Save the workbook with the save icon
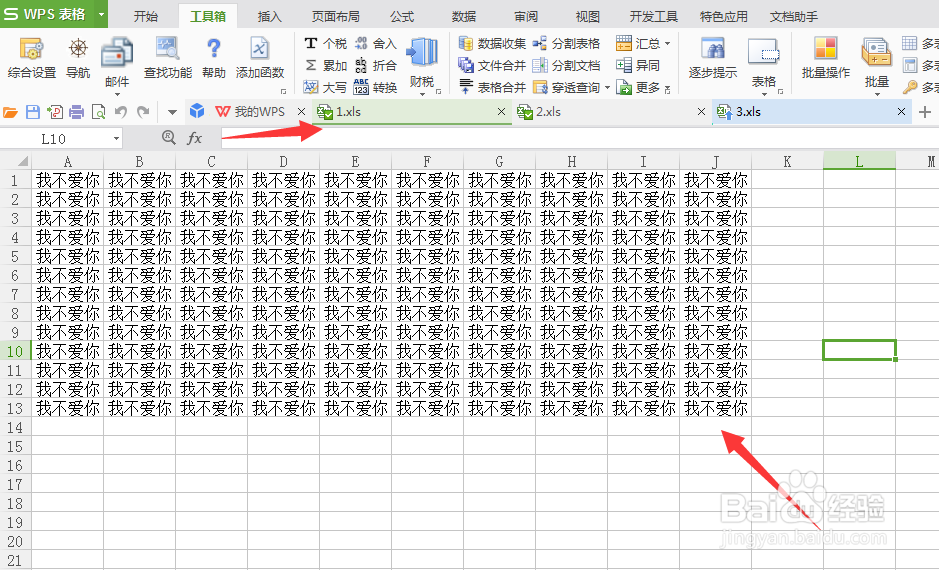Image resolution: width=939 pixels, height=570 pixels. coord(33,112)
